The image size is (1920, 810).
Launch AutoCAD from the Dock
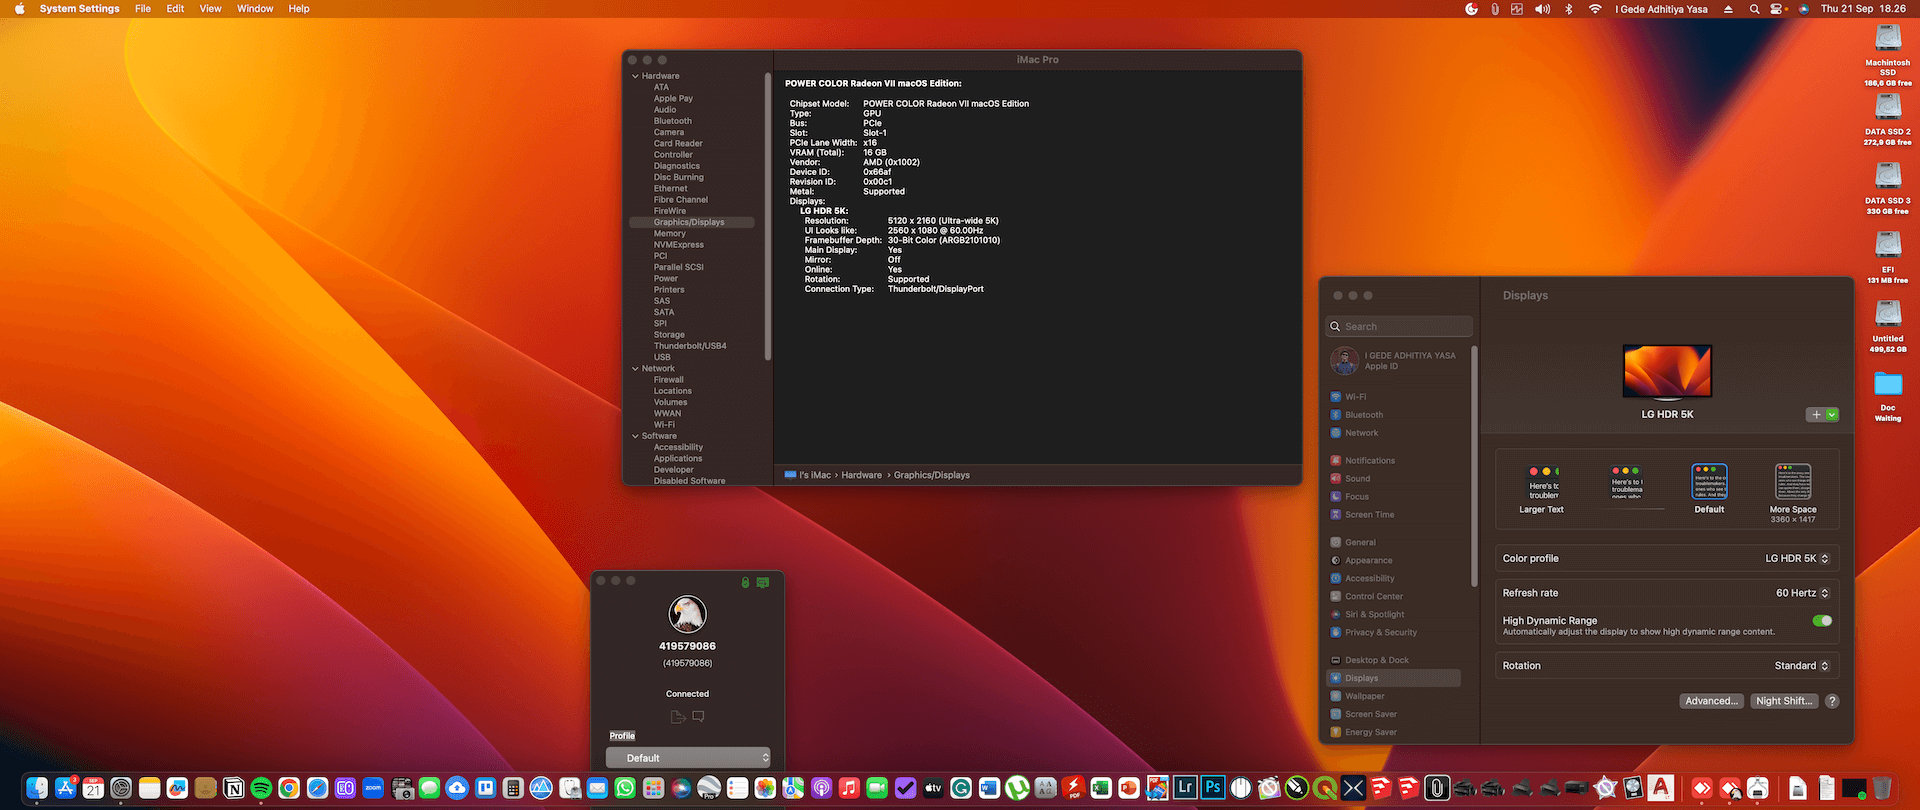[1661, 788]
